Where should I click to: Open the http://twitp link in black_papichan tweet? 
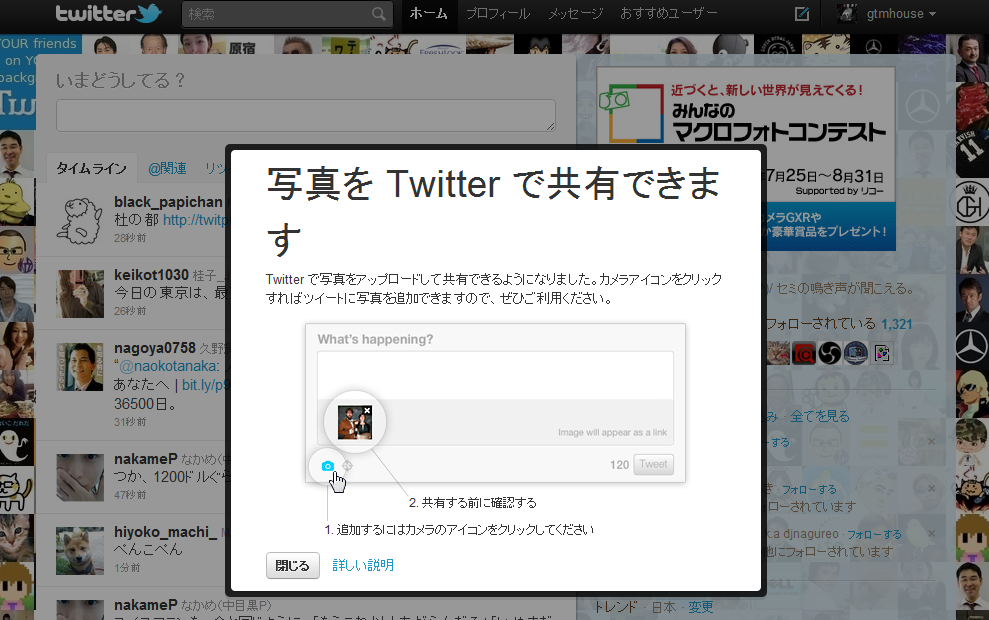click(194, 220)
